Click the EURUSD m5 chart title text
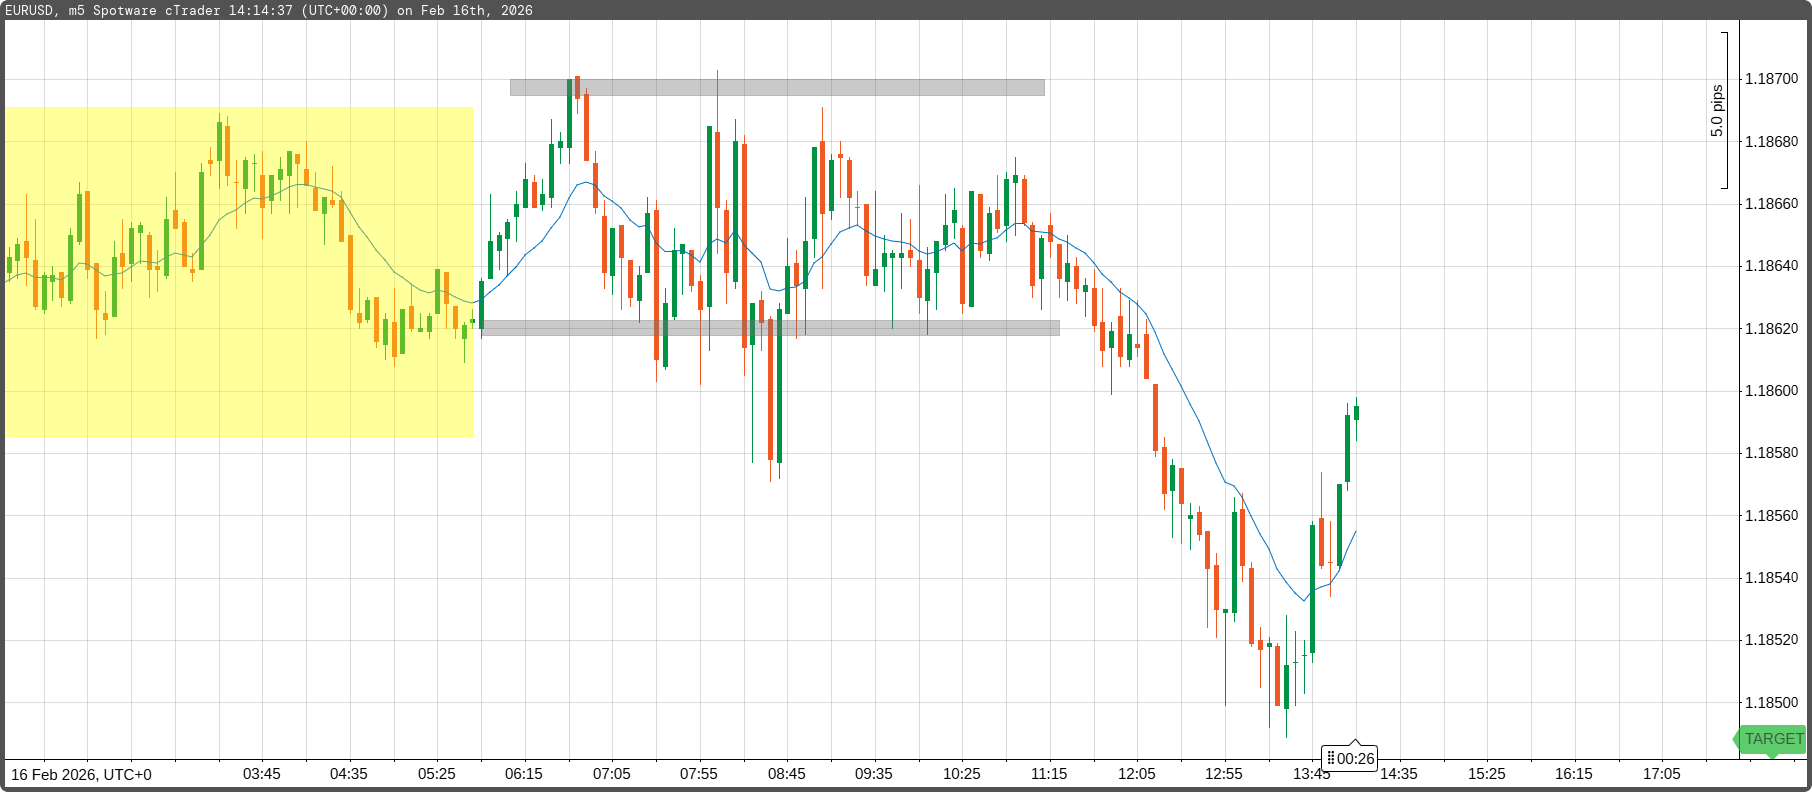This screenshot has width=1812, height=792. coord(269,10)
